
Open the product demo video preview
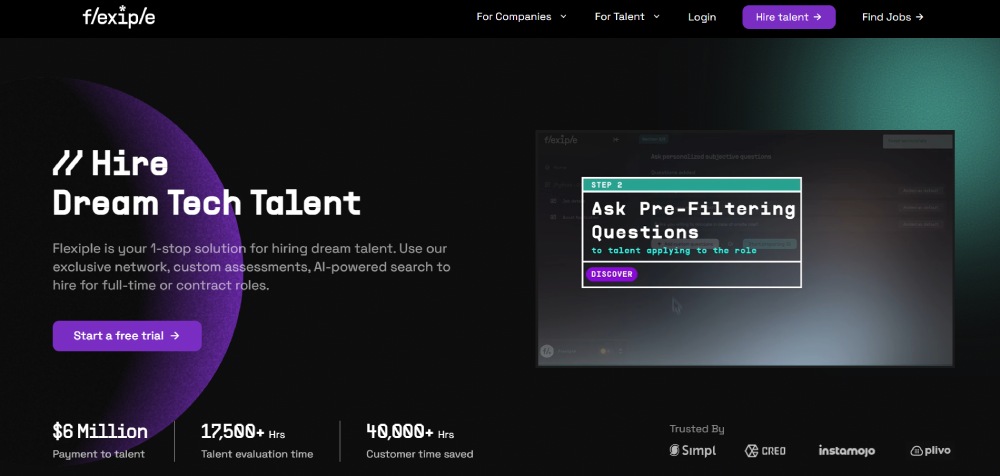745,248
